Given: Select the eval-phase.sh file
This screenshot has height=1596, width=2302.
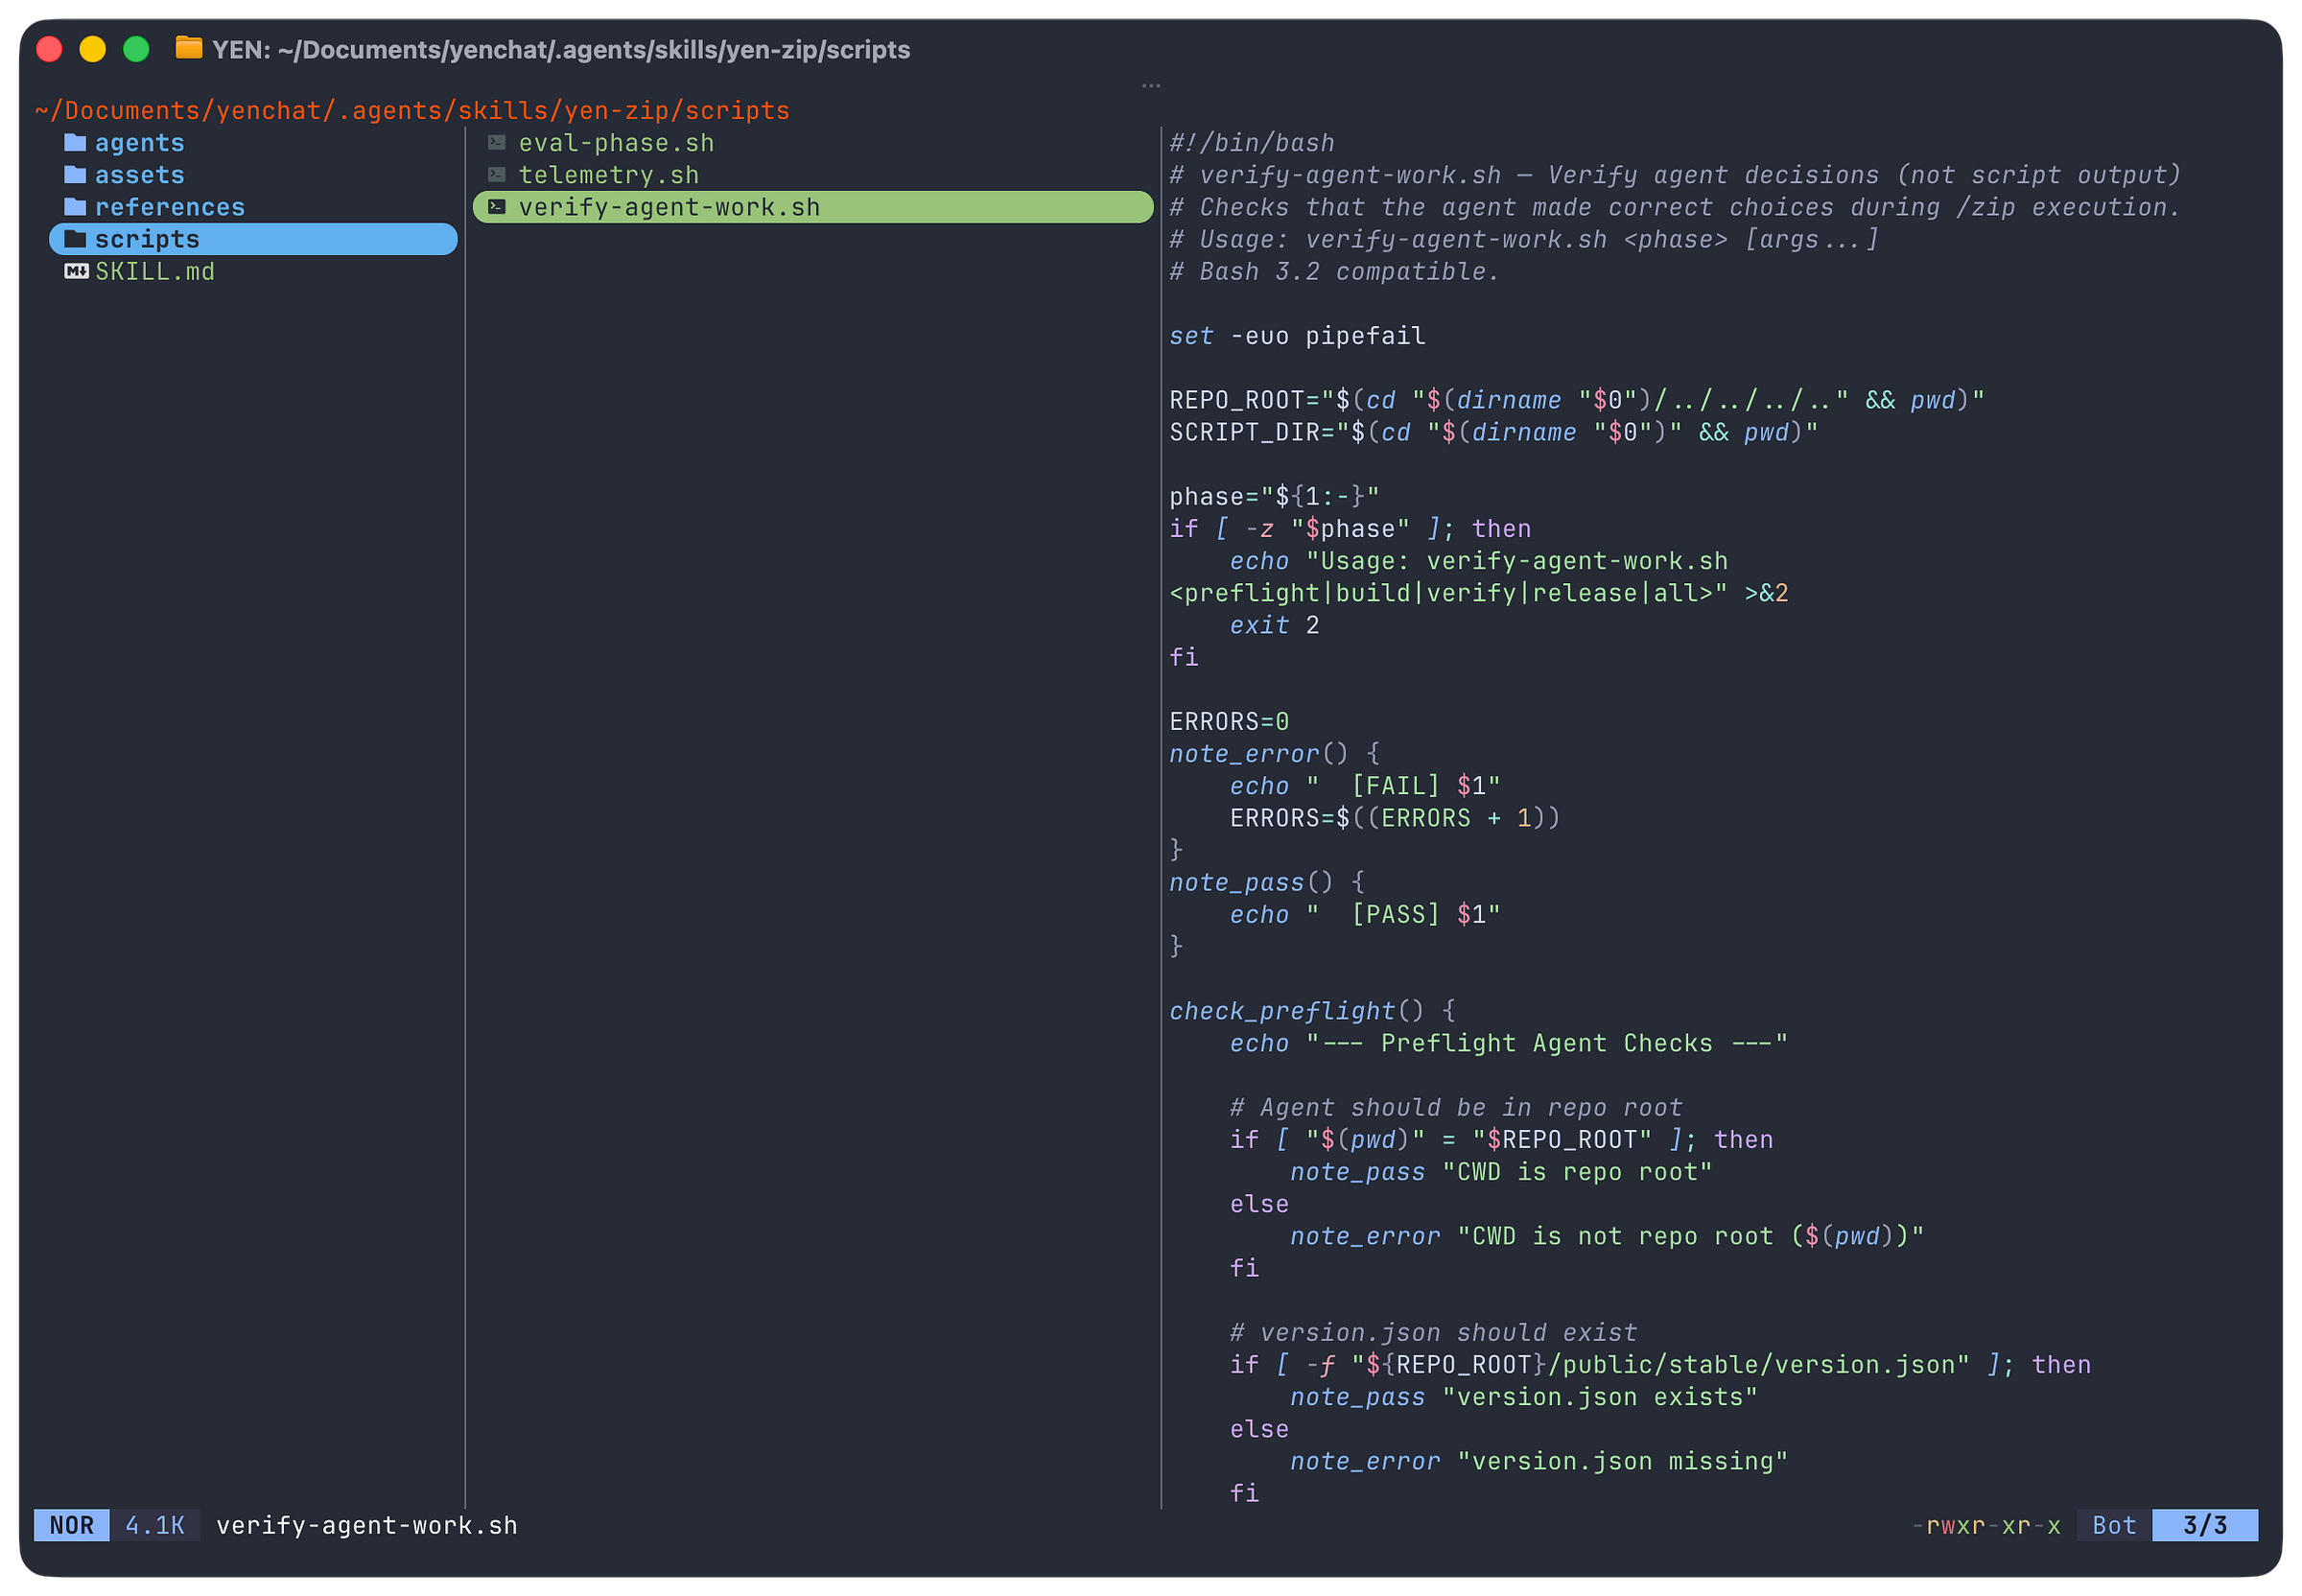Looking at the screenshot, I should click(616, 143).
